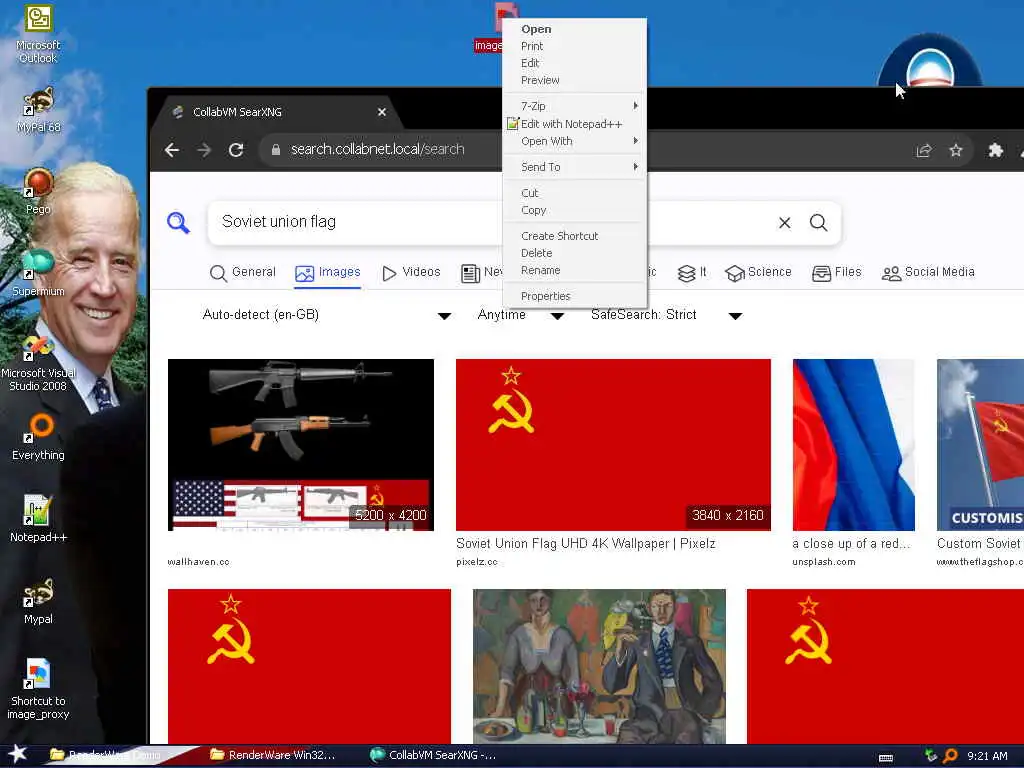
Task: Choose Rename from context menu
Action: click(x=575, y=270)
